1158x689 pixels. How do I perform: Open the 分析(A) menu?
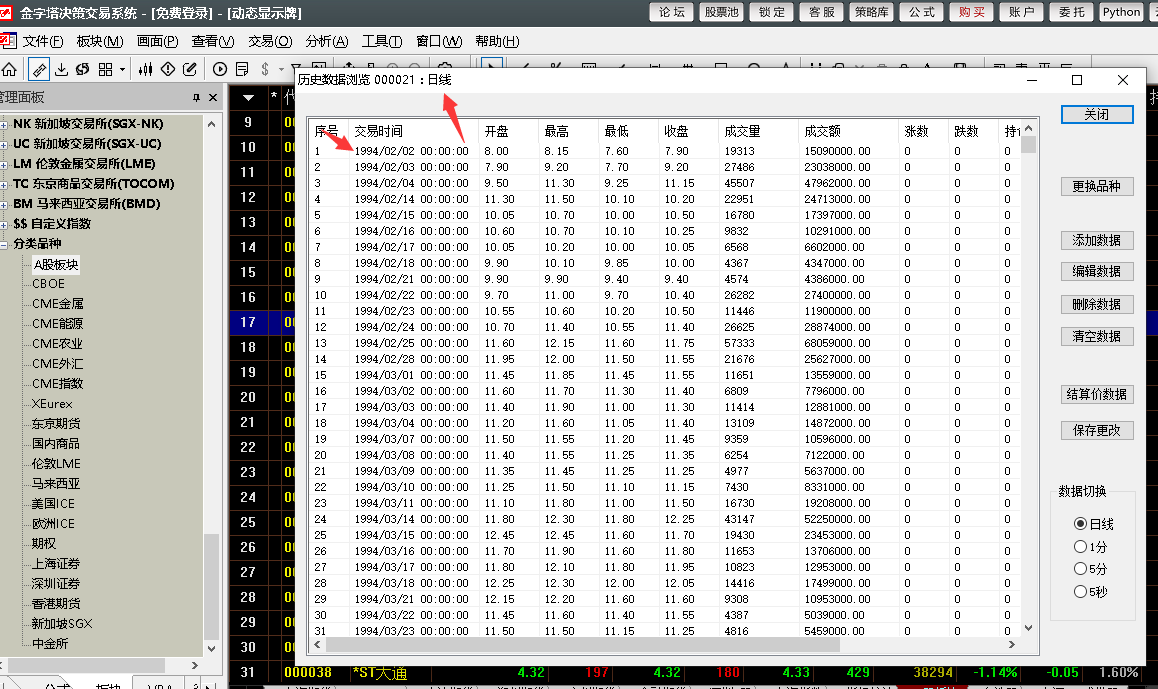pyautogui.click(x=326, y=41)
